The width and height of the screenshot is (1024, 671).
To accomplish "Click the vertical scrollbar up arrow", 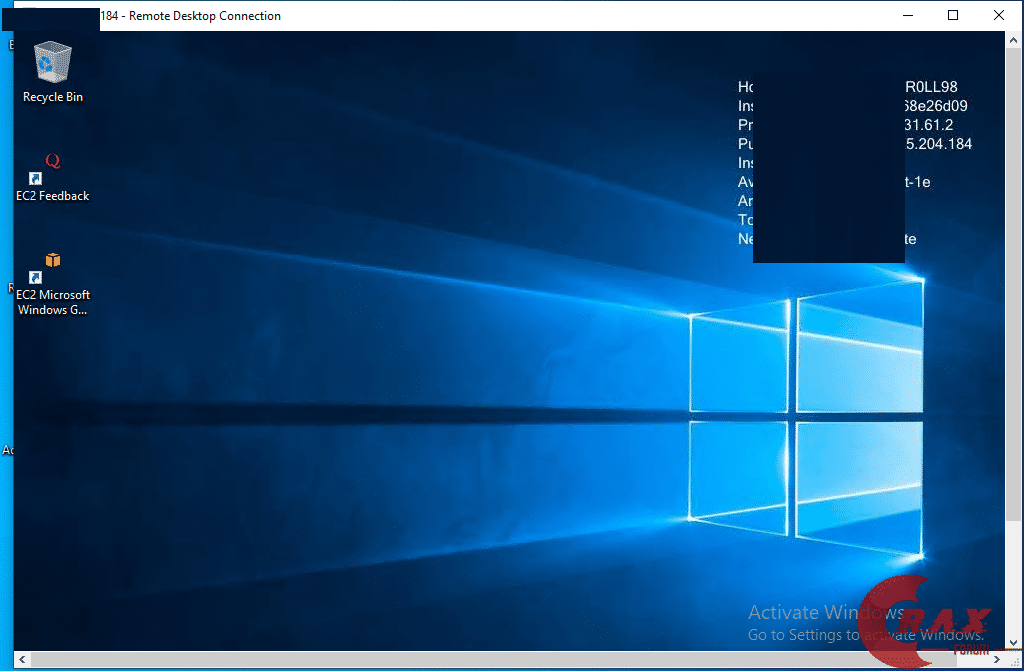I will (1014, 39).
